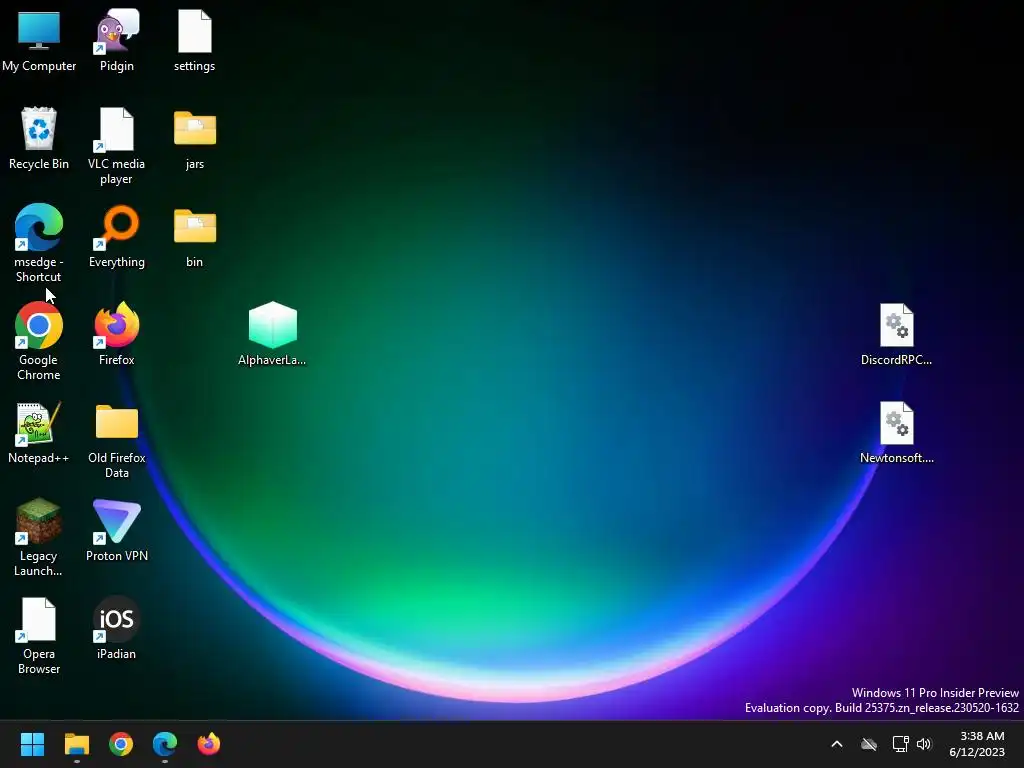Viewport: 1024px width, 768px height.
Task: Click the cloud sync tray icon
Action: point(869,744)
